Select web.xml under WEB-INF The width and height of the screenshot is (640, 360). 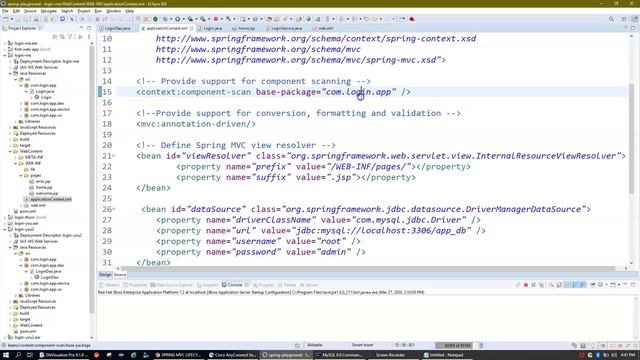coord(38,205)
